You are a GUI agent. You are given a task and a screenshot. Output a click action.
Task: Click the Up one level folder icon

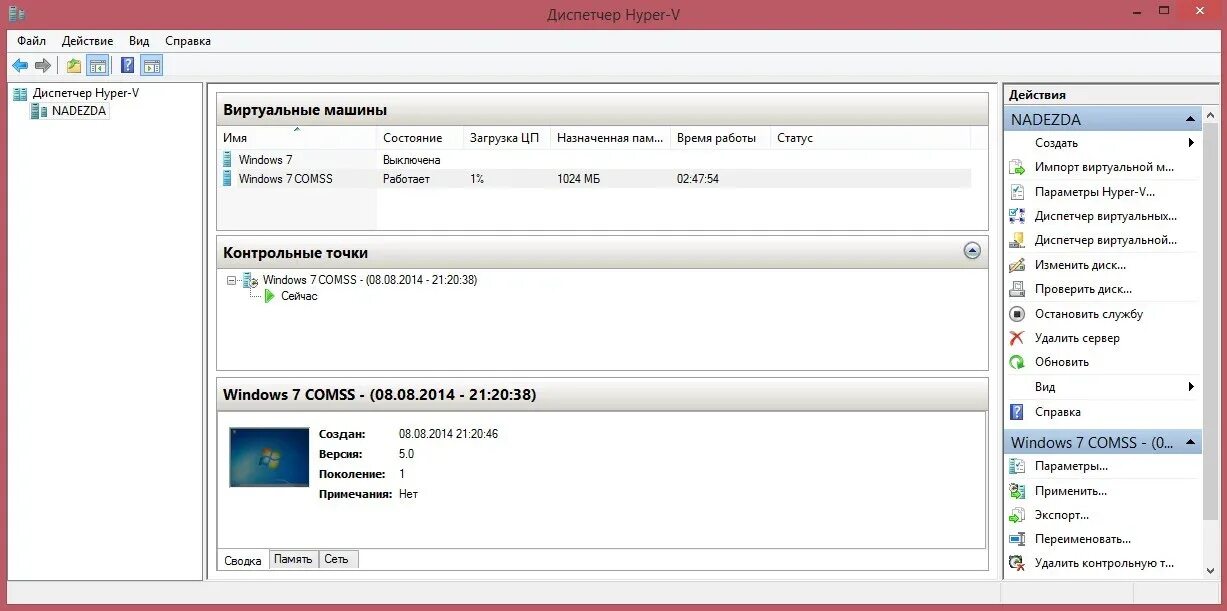[74, 66]
